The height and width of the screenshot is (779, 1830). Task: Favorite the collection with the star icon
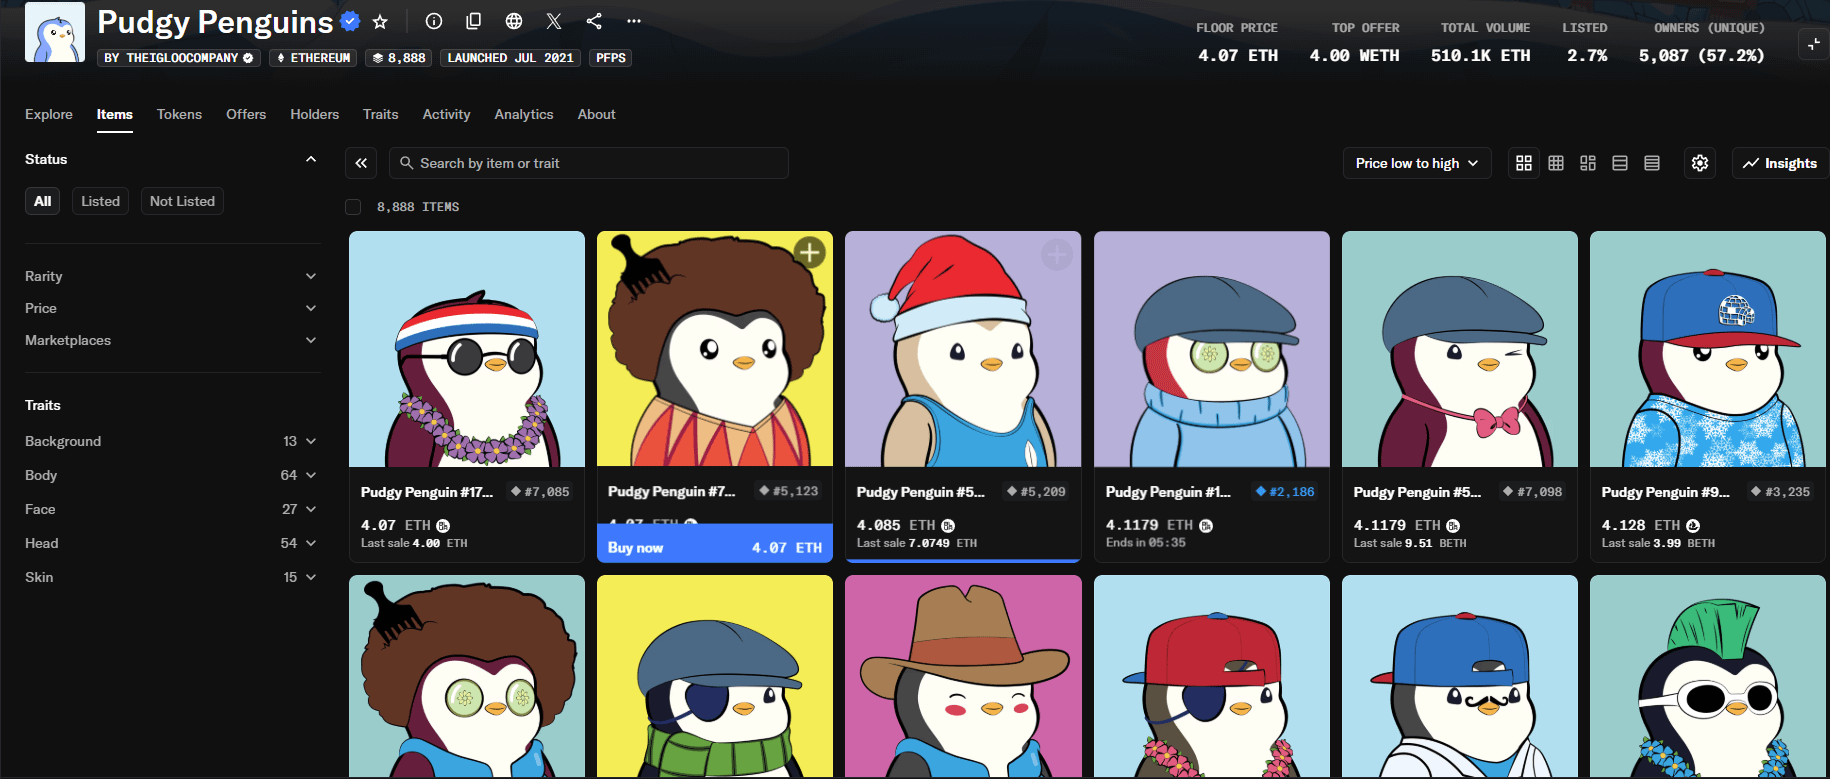tap(380, 21)
